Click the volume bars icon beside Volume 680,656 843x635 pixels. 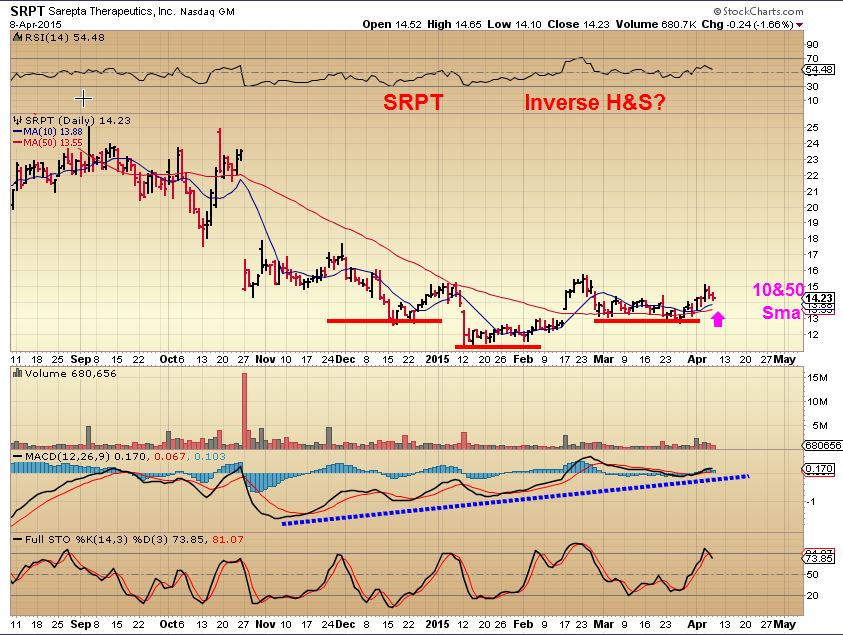tap(17, 373)
